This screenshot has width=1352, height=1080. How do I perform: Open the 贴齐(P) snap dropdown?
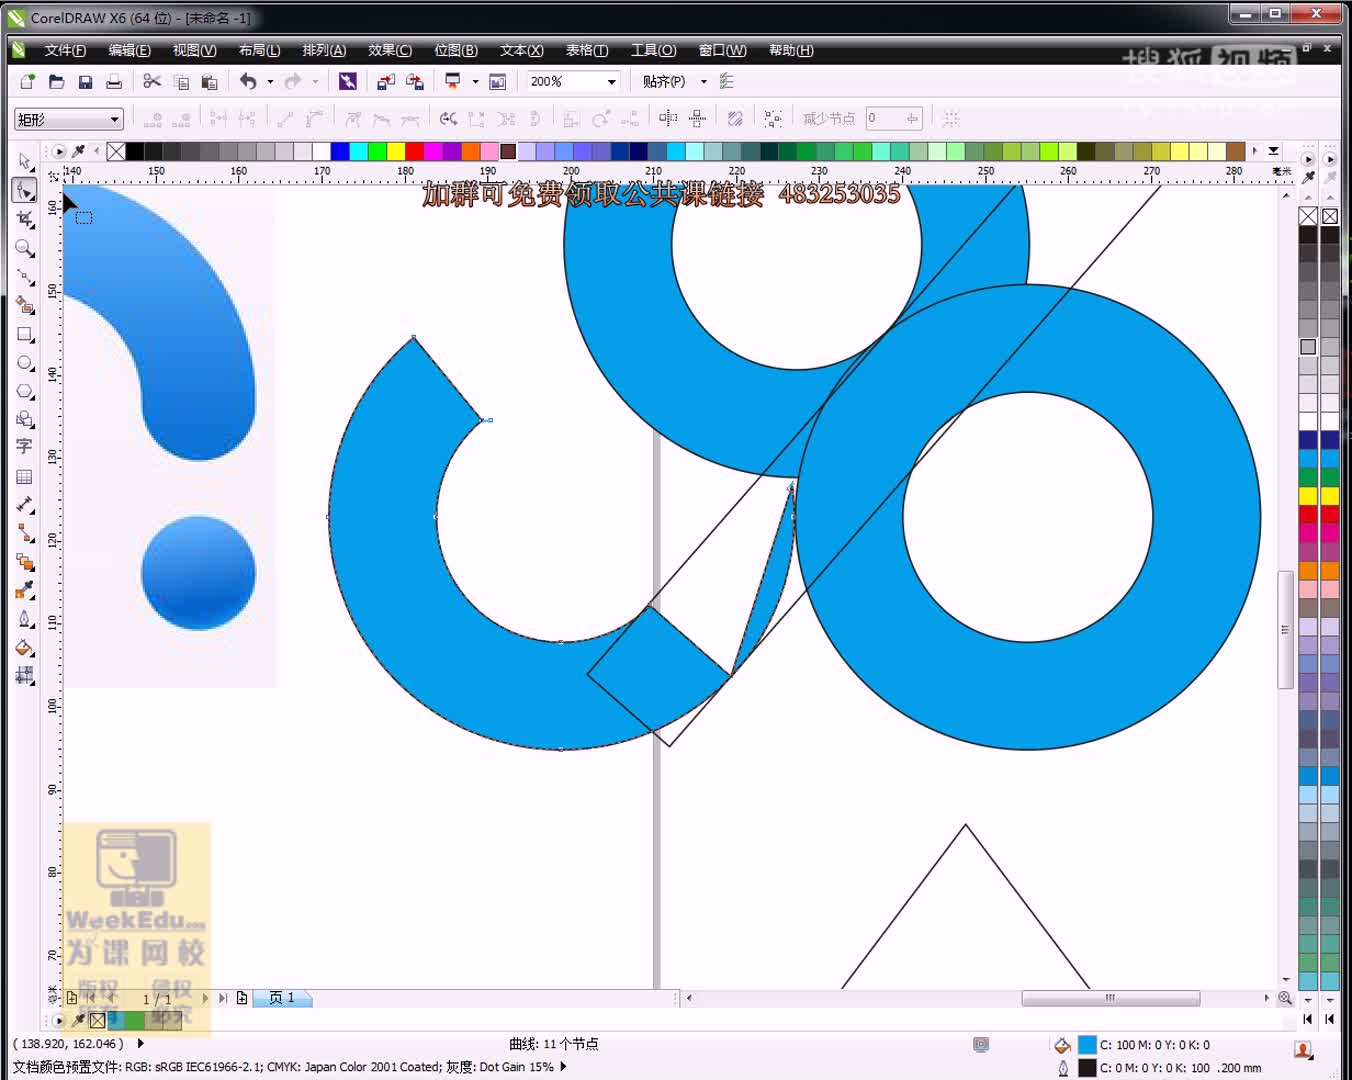(704, 82)
